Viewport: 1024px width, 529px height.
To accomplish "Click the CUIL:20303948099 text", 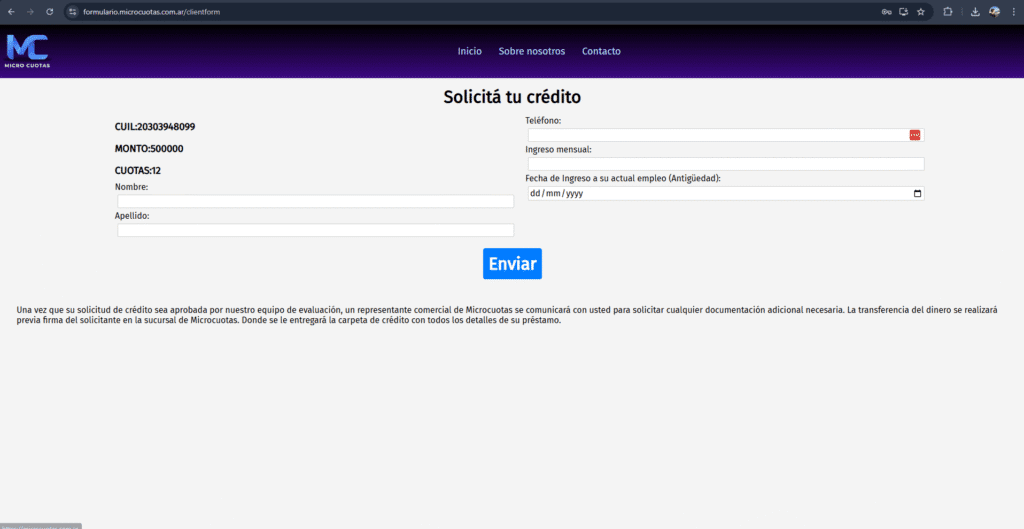I will click(155, 127).
